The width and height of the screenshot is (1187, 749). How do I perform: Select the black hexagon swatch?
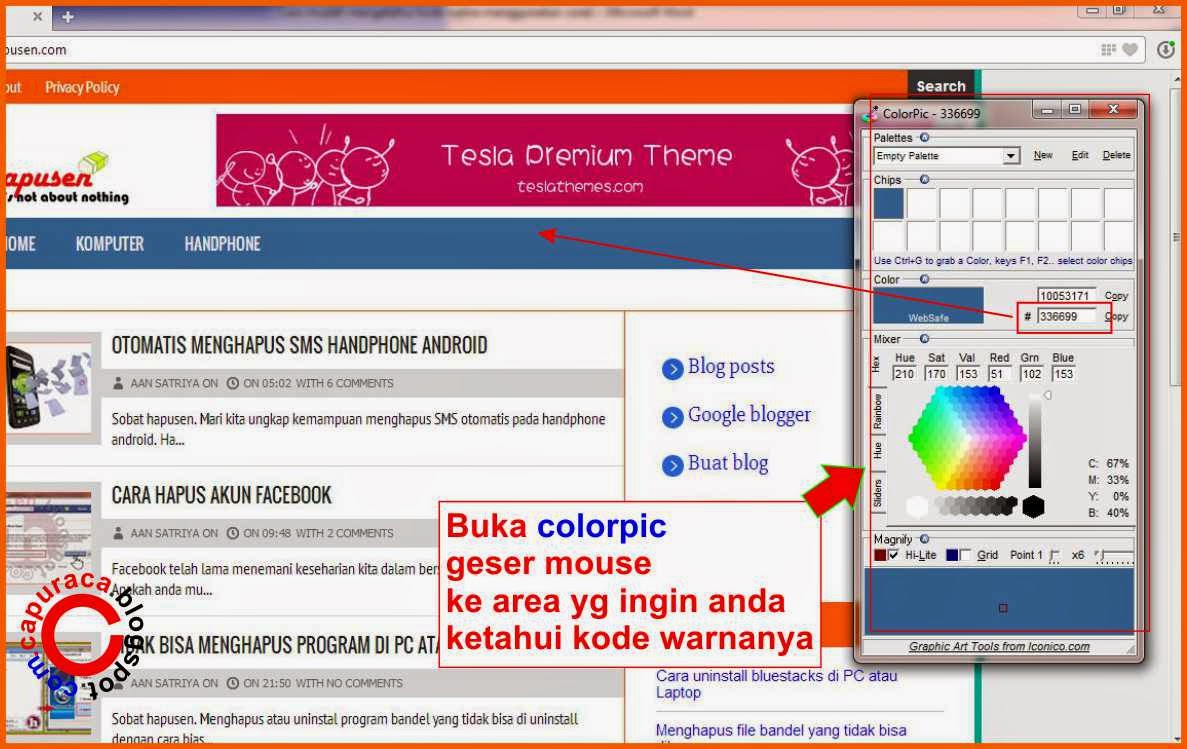tap(1033, 506)
